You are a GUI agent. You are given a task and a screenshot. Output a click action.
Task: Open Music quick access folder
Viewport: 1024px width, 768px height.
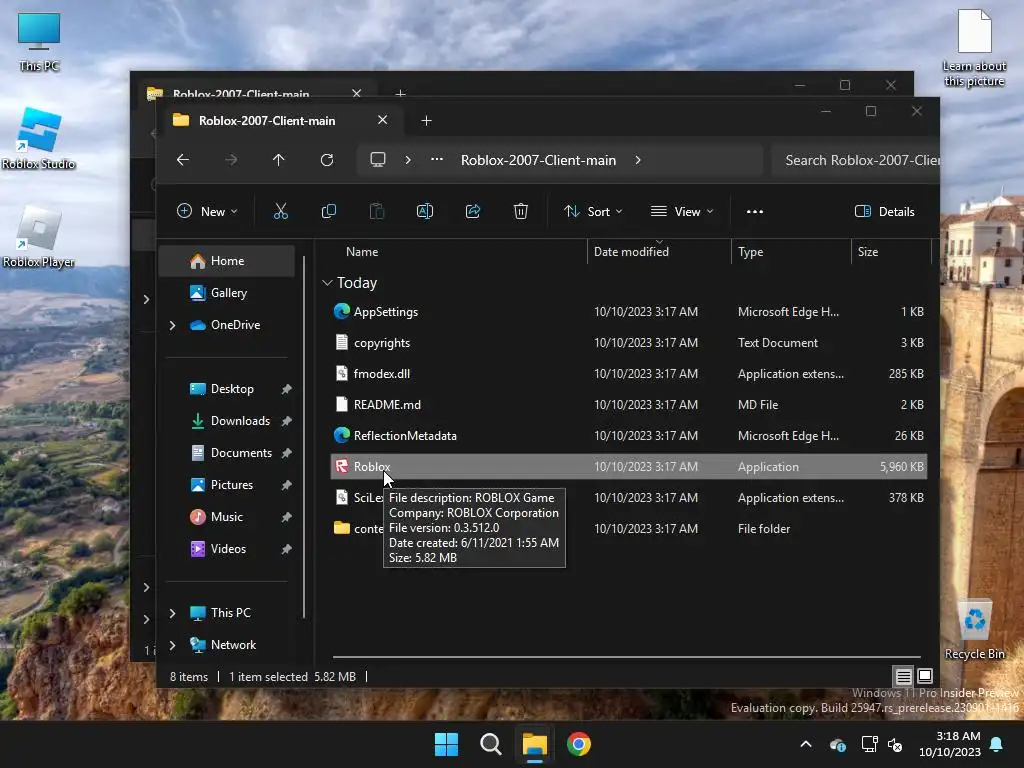coord(227,517)
